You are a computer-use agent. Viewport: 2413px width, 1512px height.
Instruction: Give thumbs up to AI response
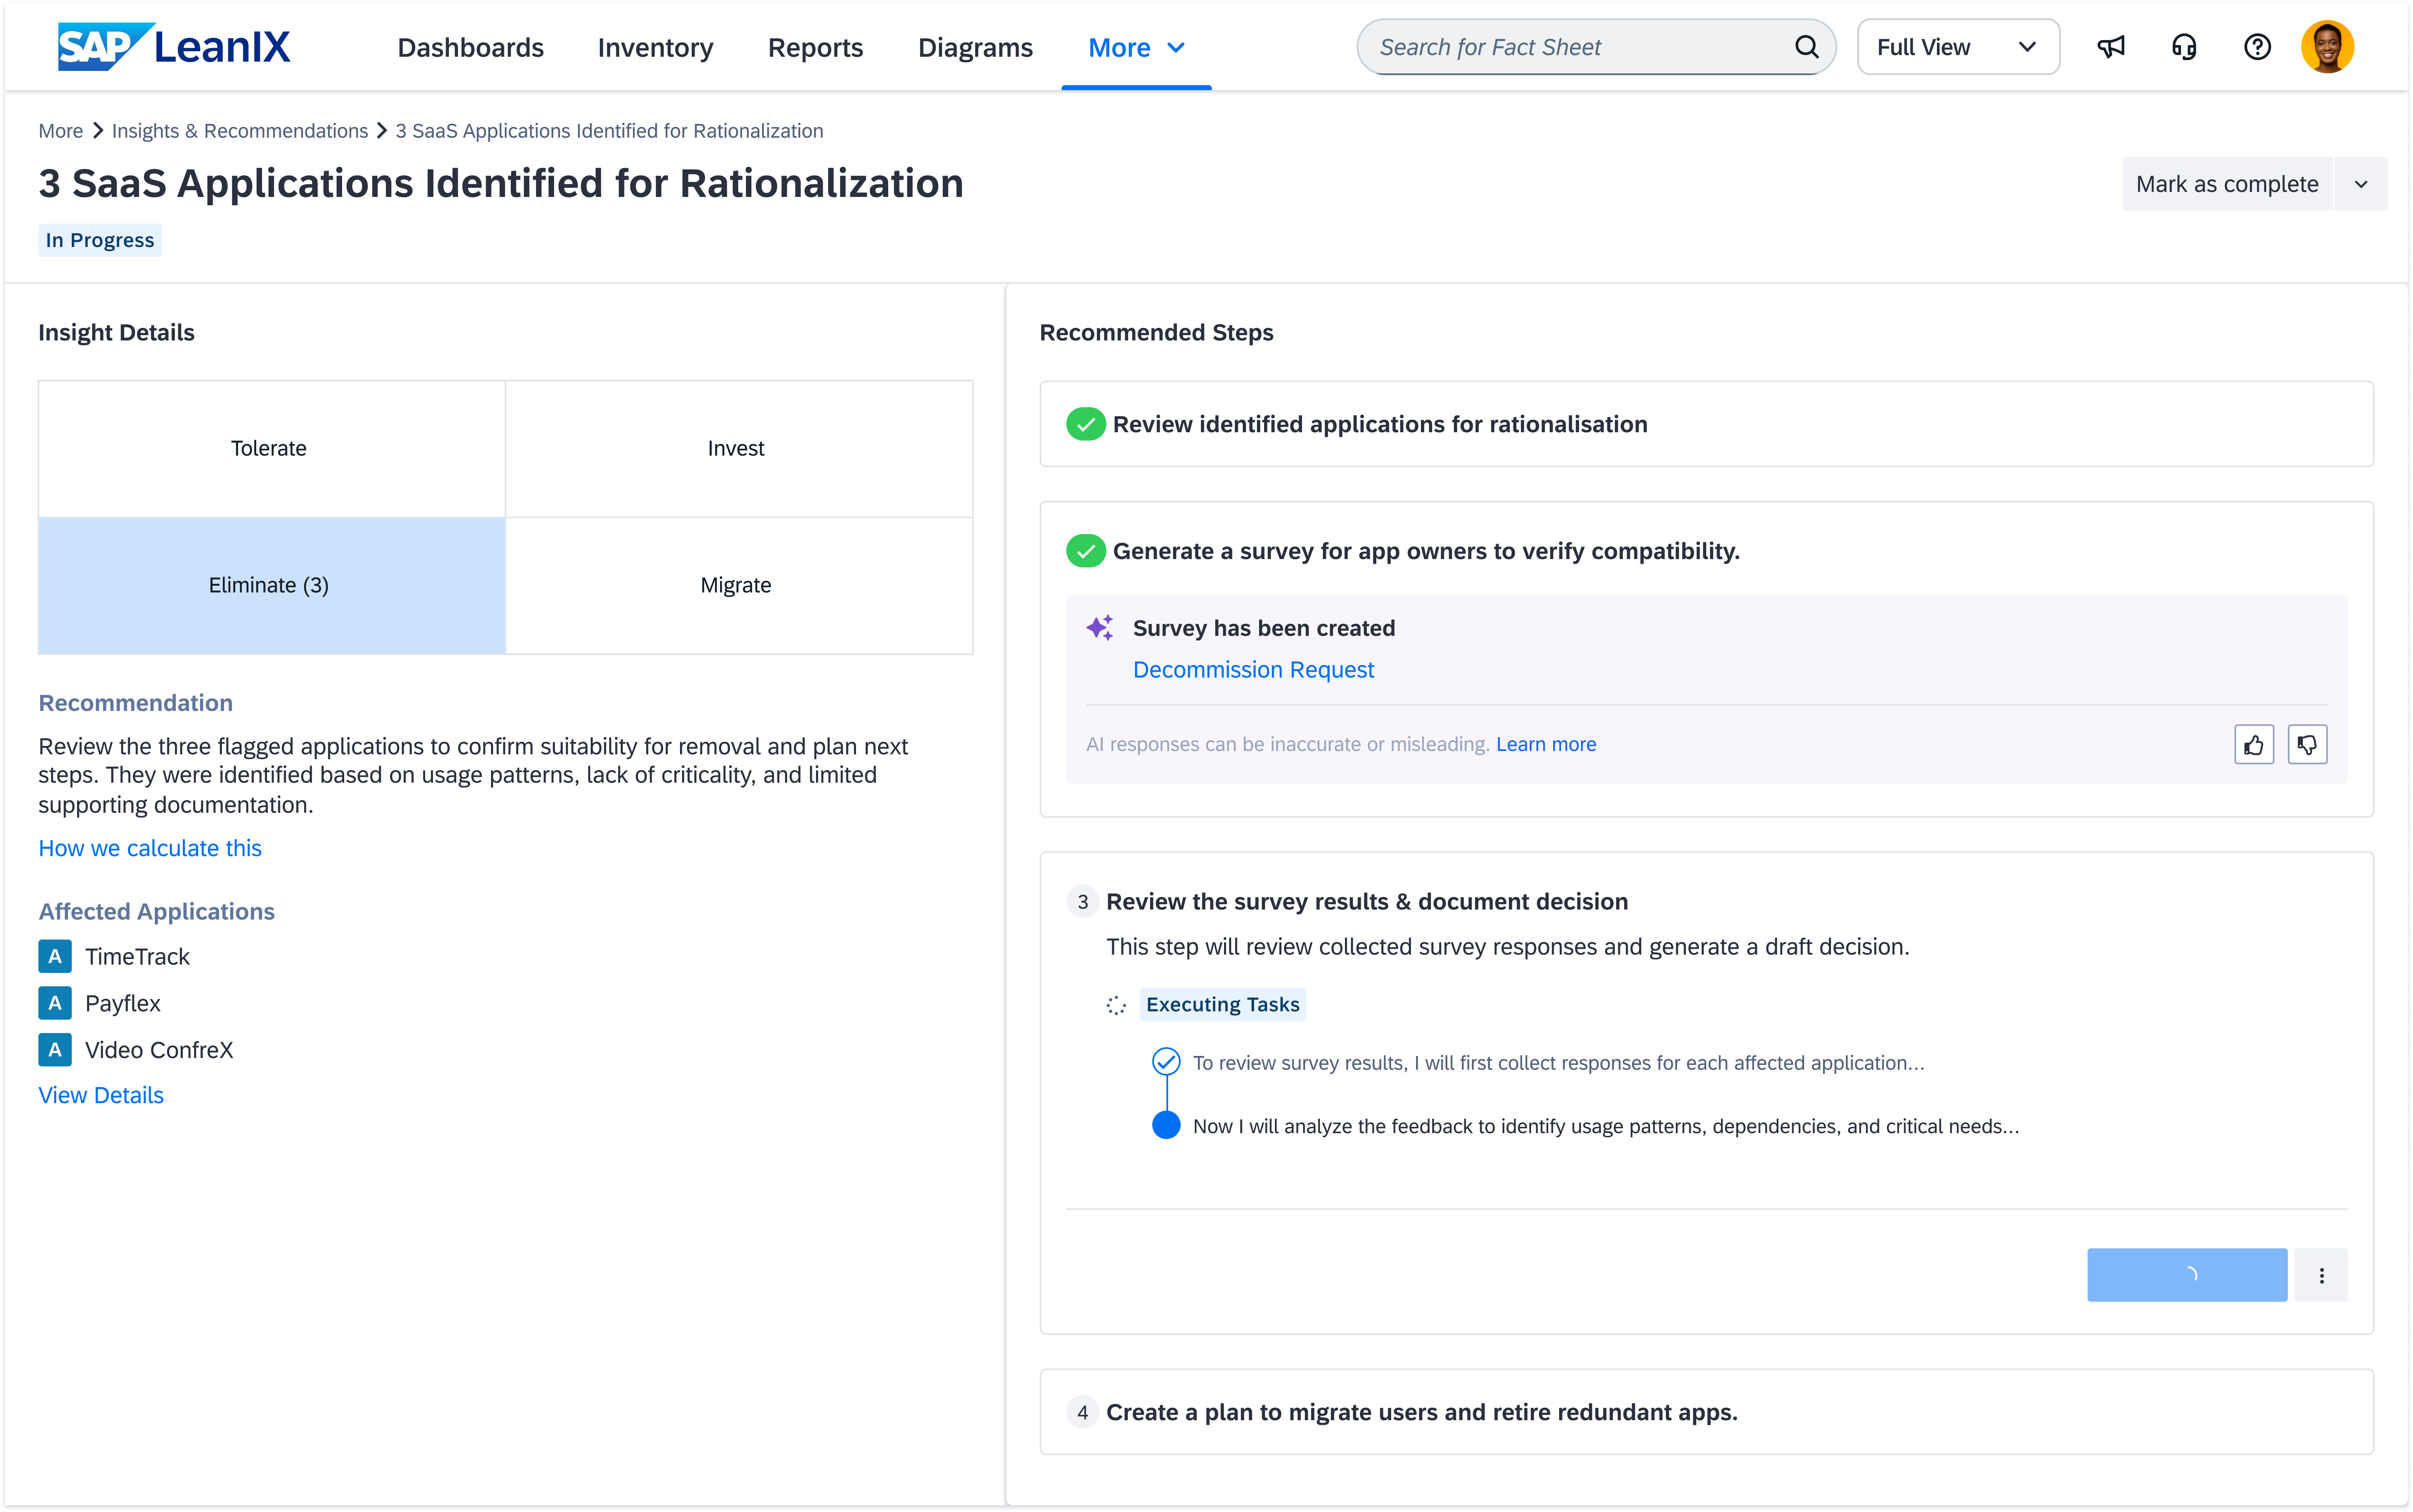pos(2254,744)
